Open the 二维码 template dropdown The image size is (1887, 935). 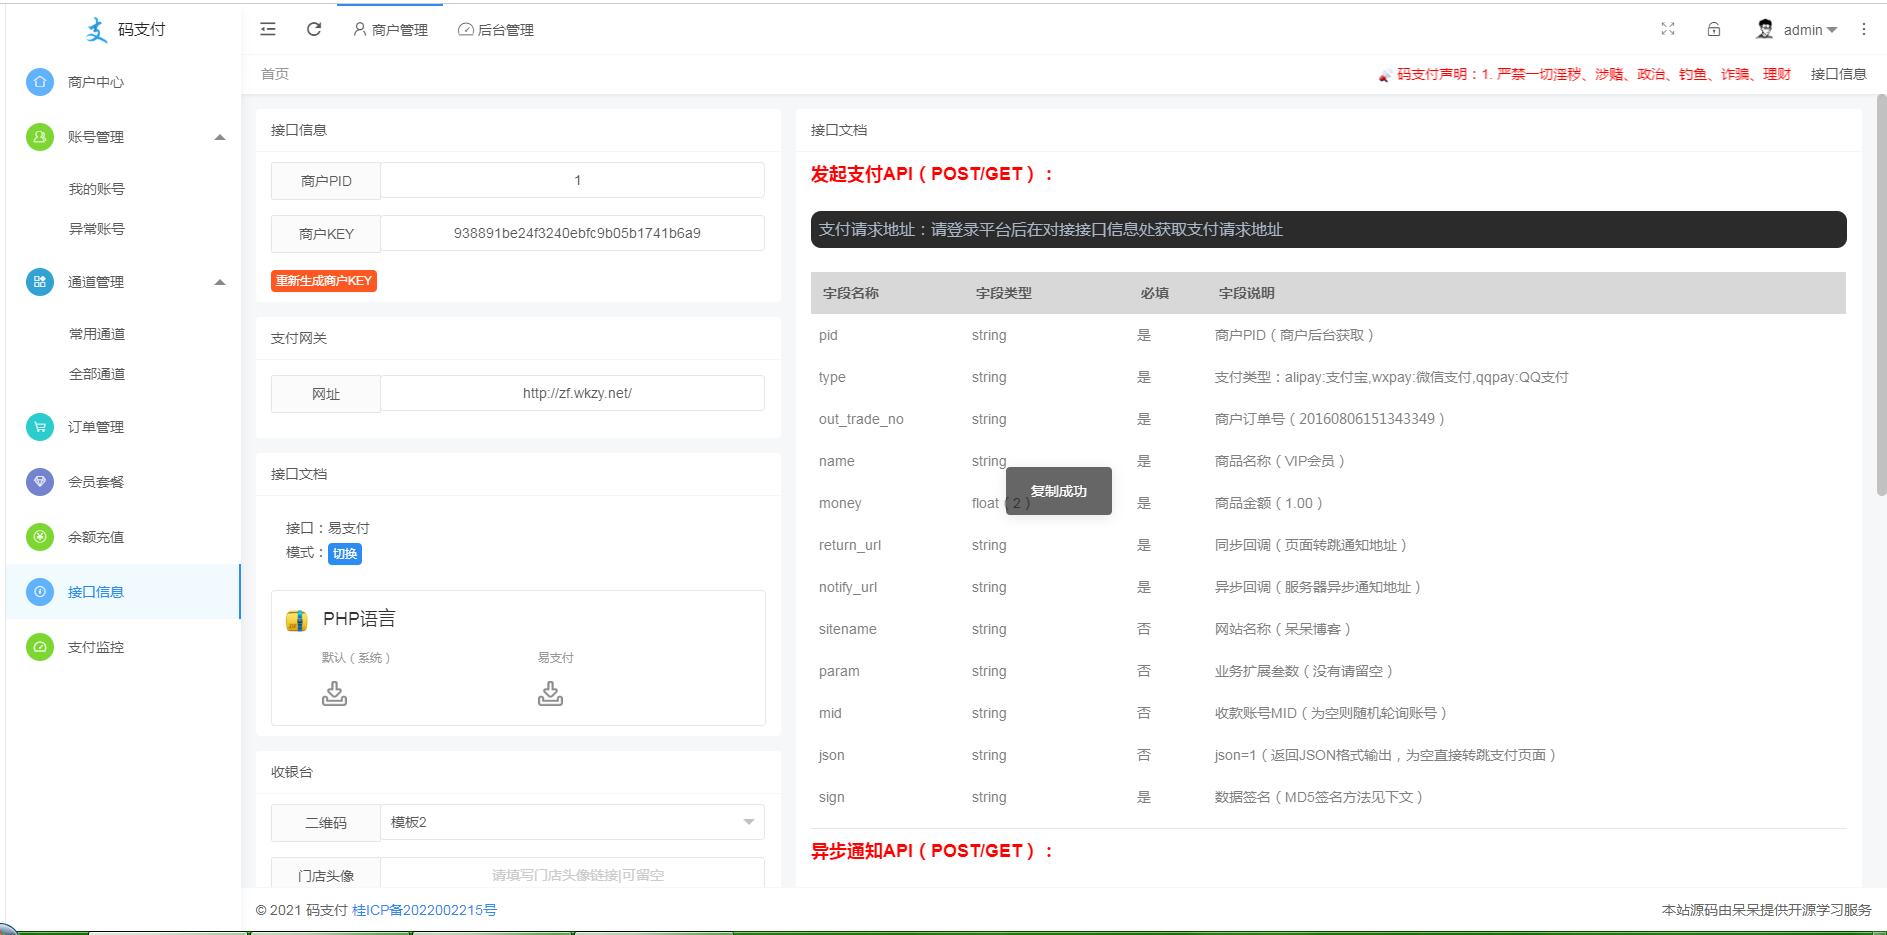click(x=572, y=822)
